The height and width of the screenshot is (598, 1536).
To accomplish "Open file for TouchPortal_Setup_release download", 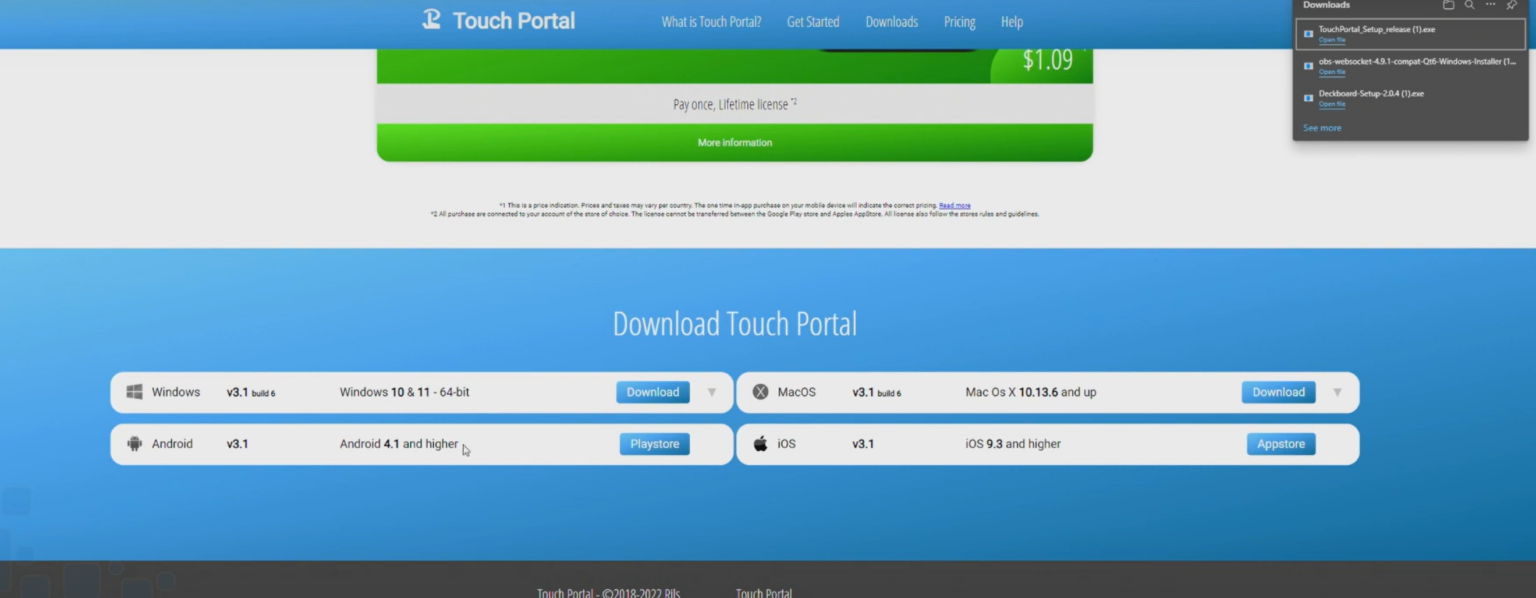I will [x=1331, y=40].
